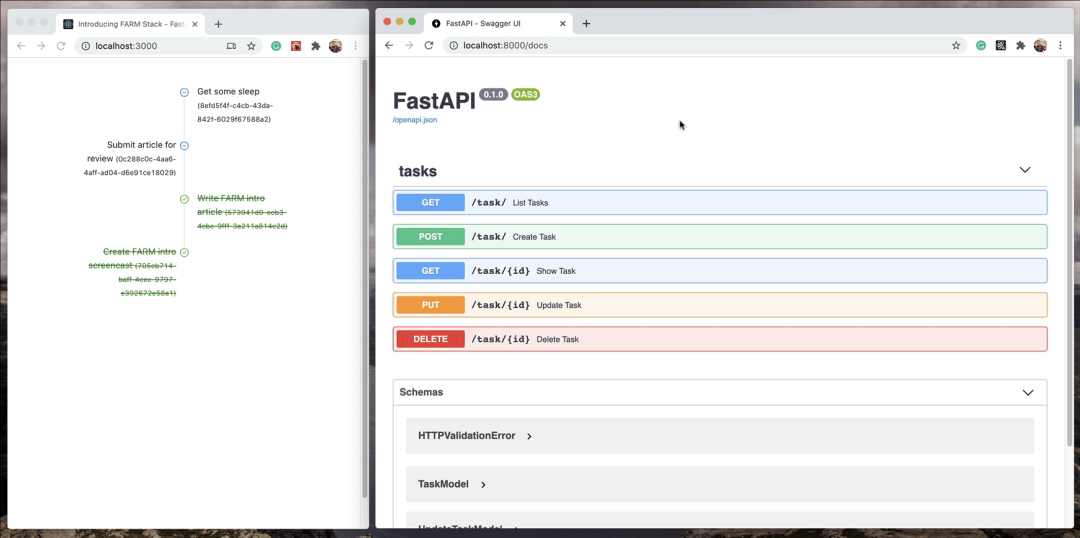This screenshot has width=1080, height=538.
Task: Open the three-dot Chrome menu in the Swagger window
Action: (x=1061, y=45)
